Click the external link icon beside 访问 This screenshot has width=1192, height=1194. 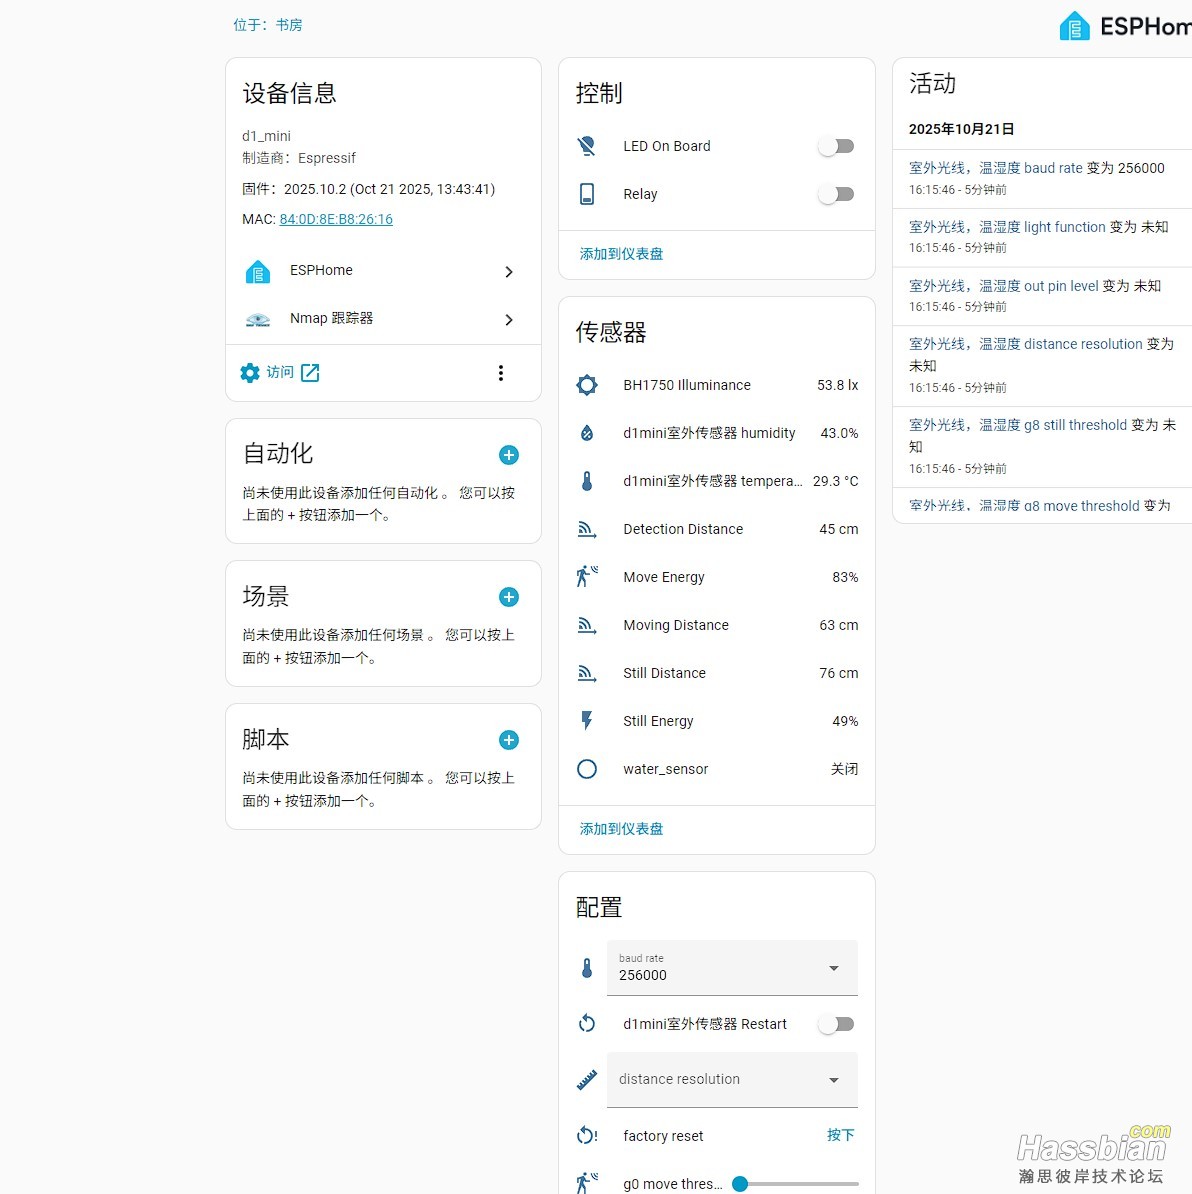(311, 373)
